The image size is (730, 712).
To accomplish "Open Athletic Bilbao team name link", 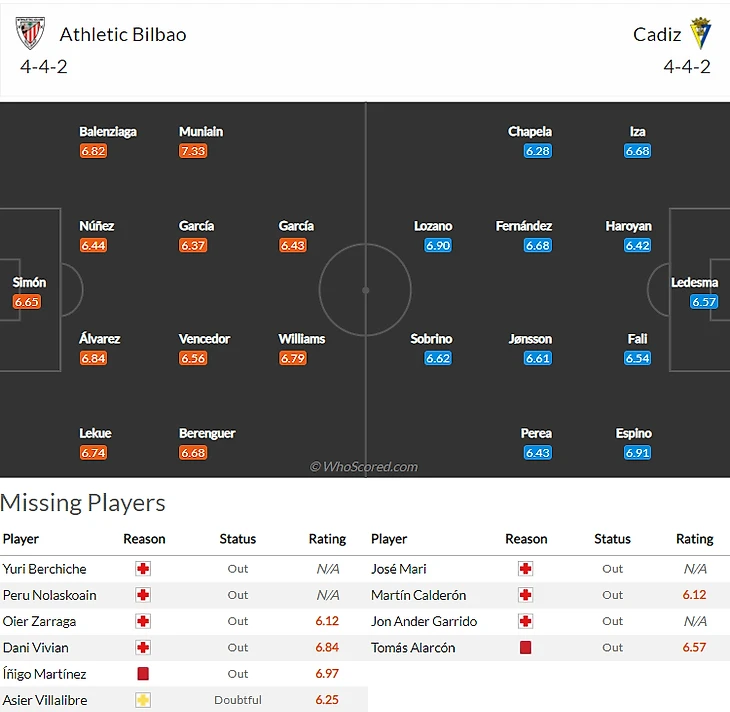I will click(123, 34).
